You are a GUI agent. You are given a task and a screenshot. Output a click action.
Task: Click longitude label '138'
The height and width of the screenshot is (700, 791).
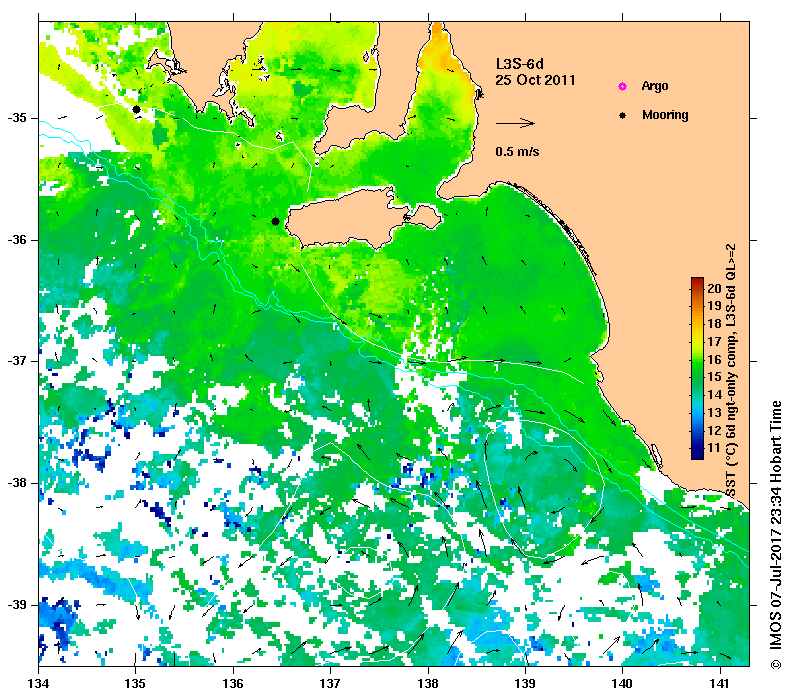428,683
